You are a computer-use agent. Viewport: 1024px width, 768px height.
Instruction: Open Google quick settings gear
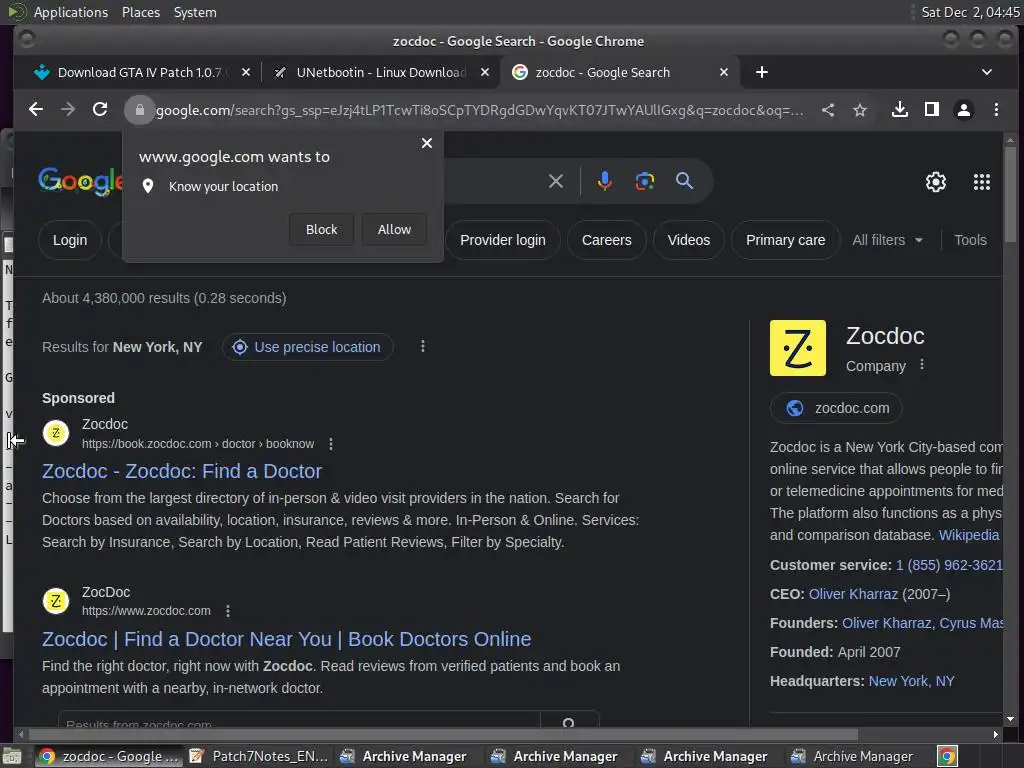tap(936, 182)
